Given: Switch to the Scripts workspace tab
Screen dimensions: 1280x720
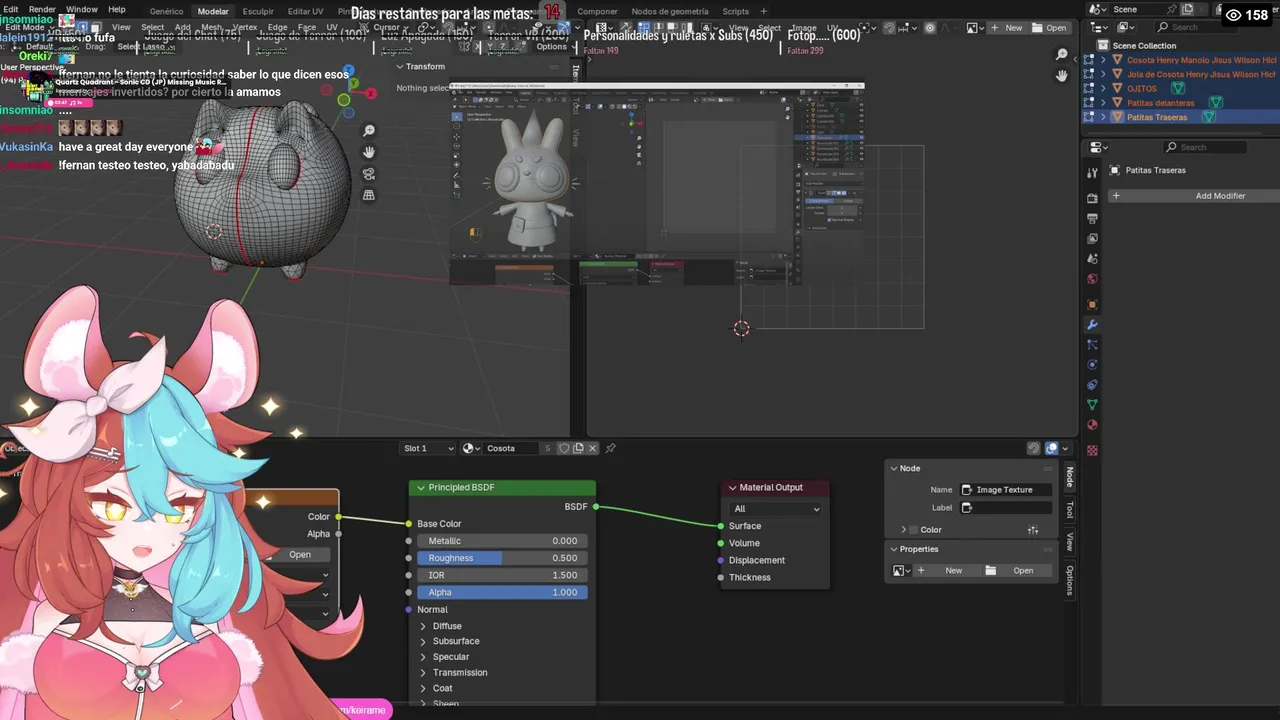Looking at the screenshot, I should coord(736,11).
